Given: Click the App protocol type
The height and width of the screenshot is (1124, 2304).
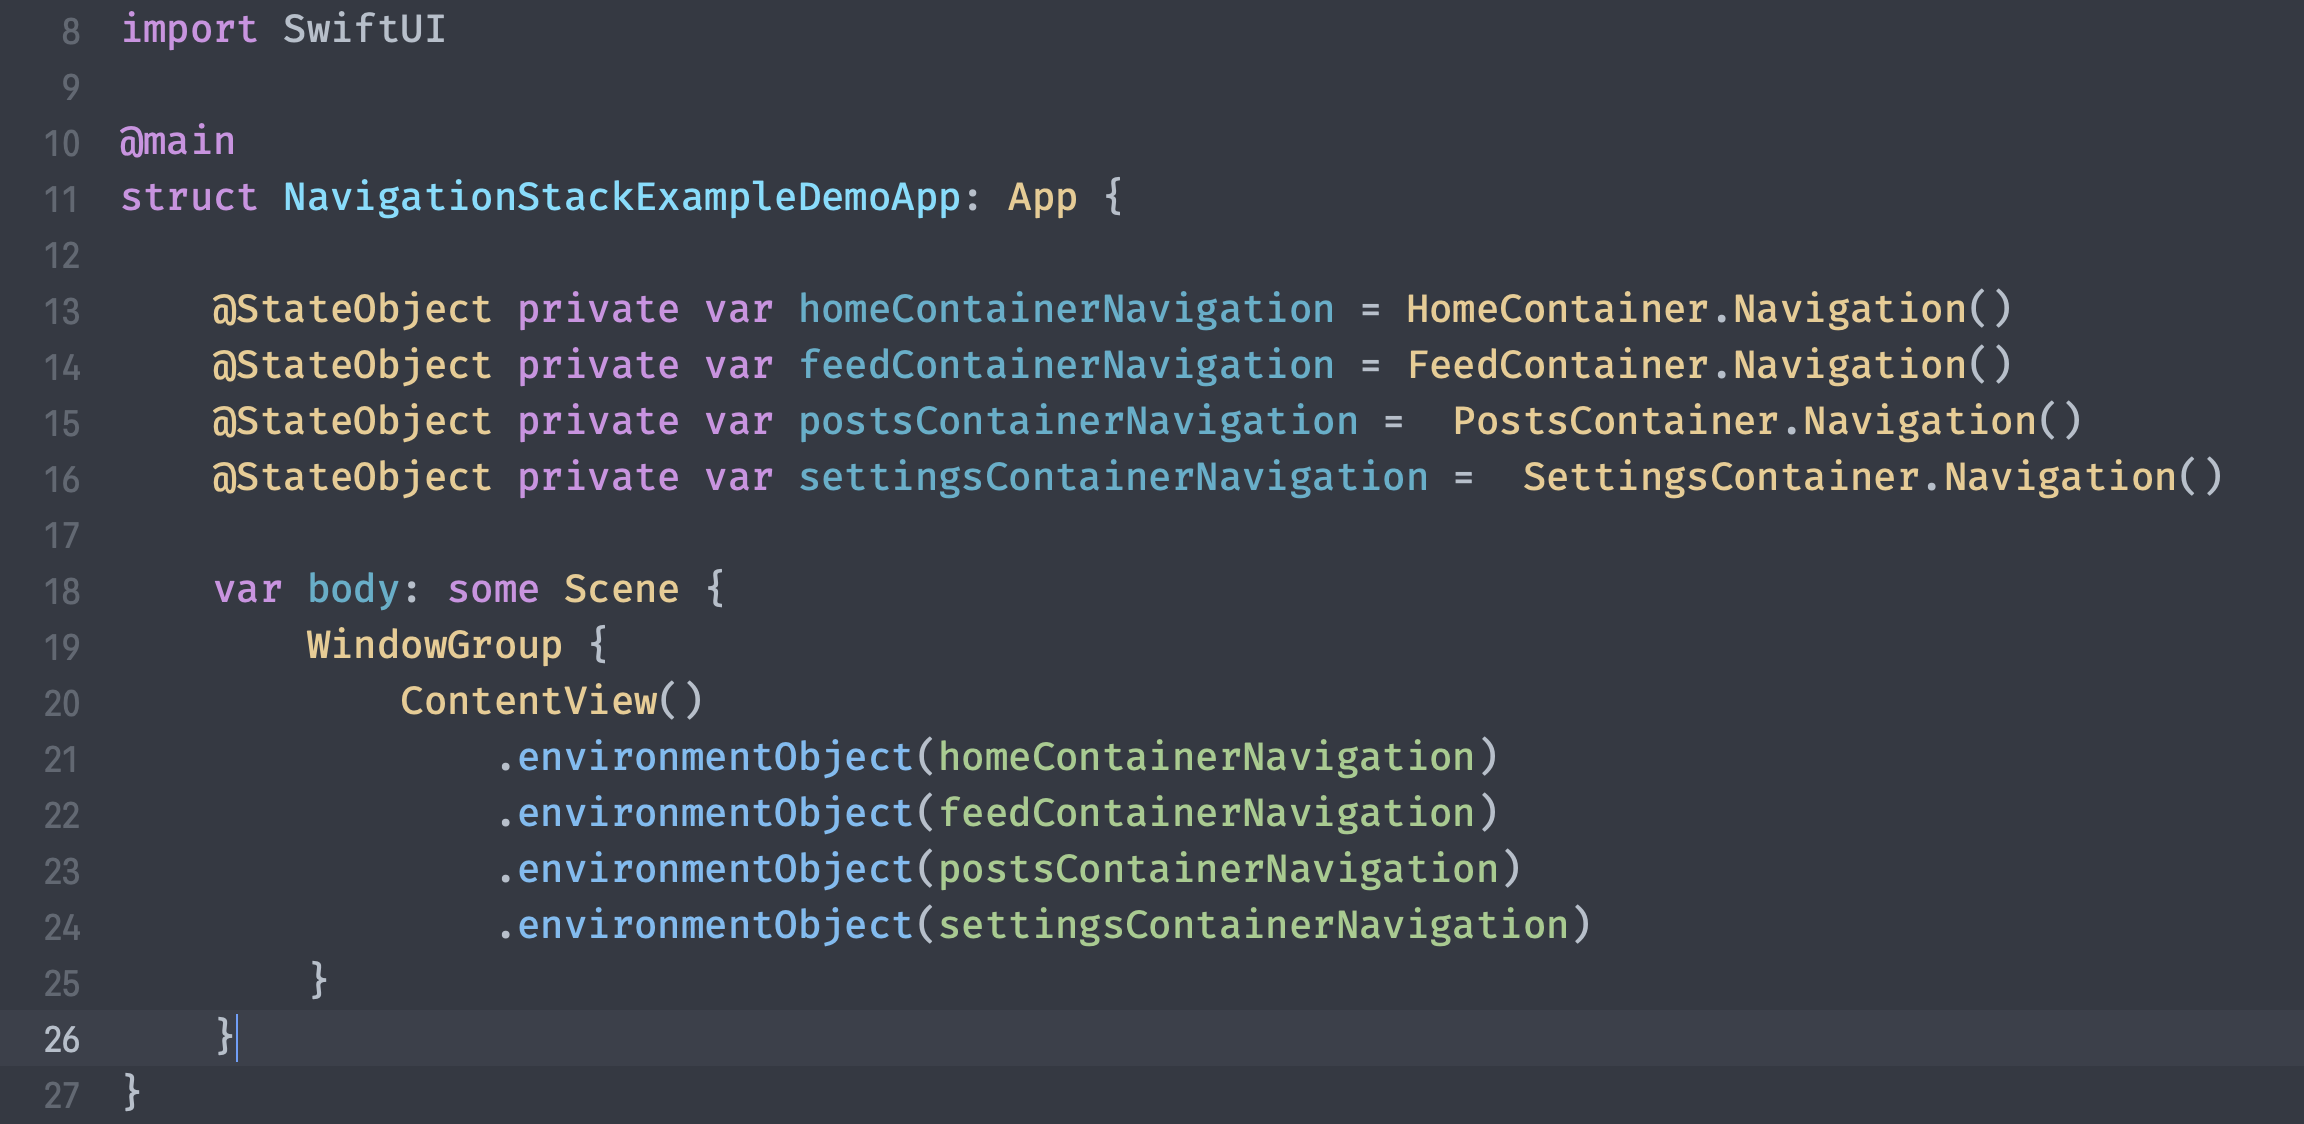Looking at the screenshot, I should pyautogui.click(x=1042, y=198).
